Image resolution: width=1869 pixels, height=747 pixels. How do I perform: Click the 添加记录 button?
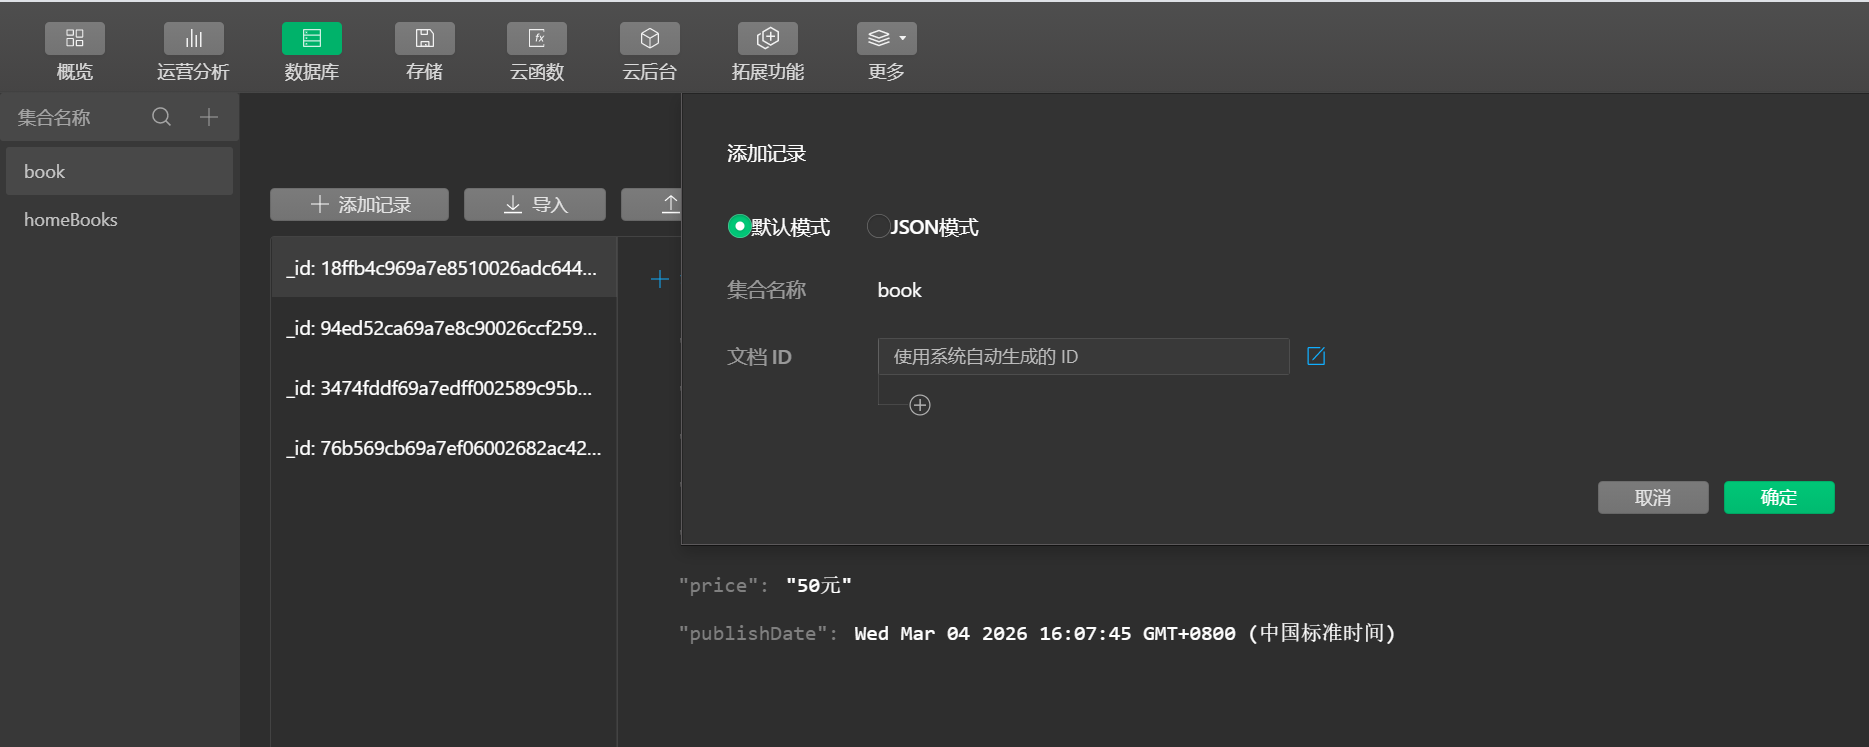(x=360, y=204)
